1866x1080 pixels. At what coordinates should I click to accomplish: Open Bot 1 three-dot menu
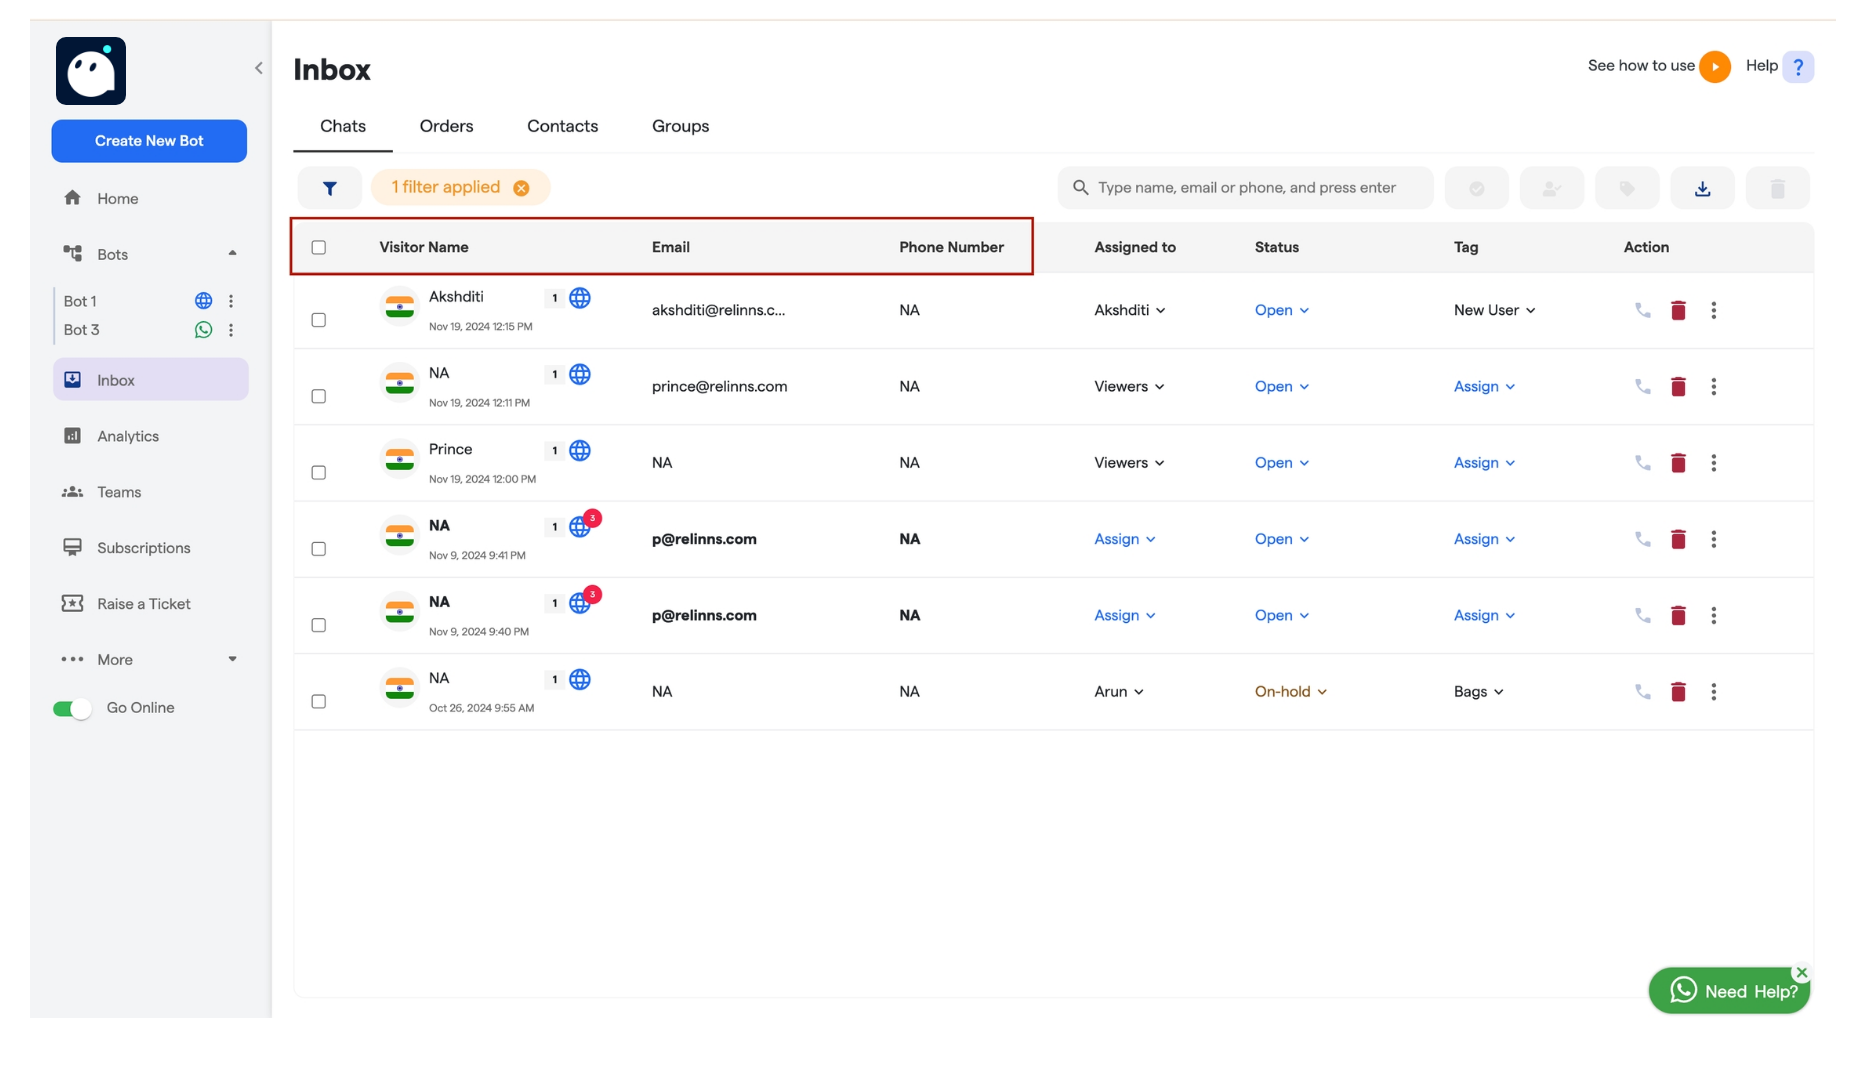(231, 301)
